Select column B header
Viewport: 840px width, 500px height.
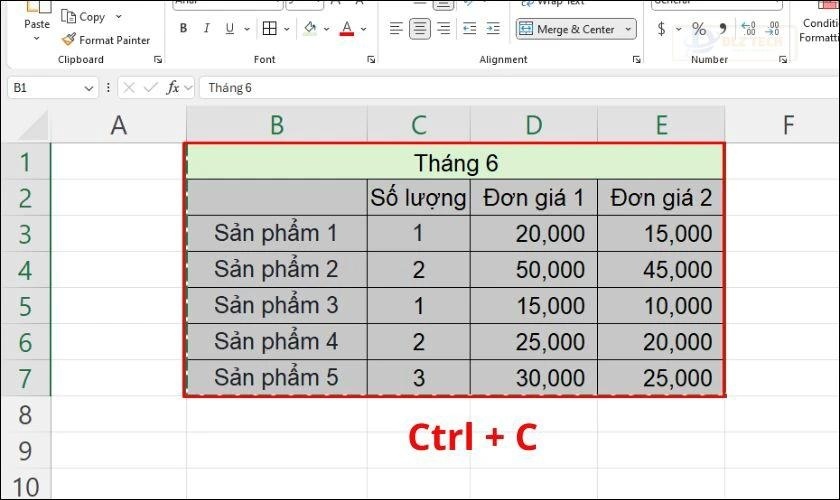point(276,125)
